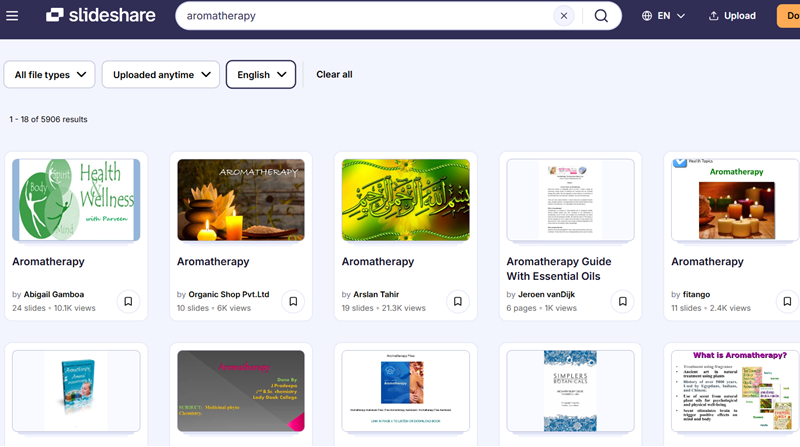Open the Uploaded anytime dropdown
The height and width of the screenshot is (447, 800).
click(160, 75)
